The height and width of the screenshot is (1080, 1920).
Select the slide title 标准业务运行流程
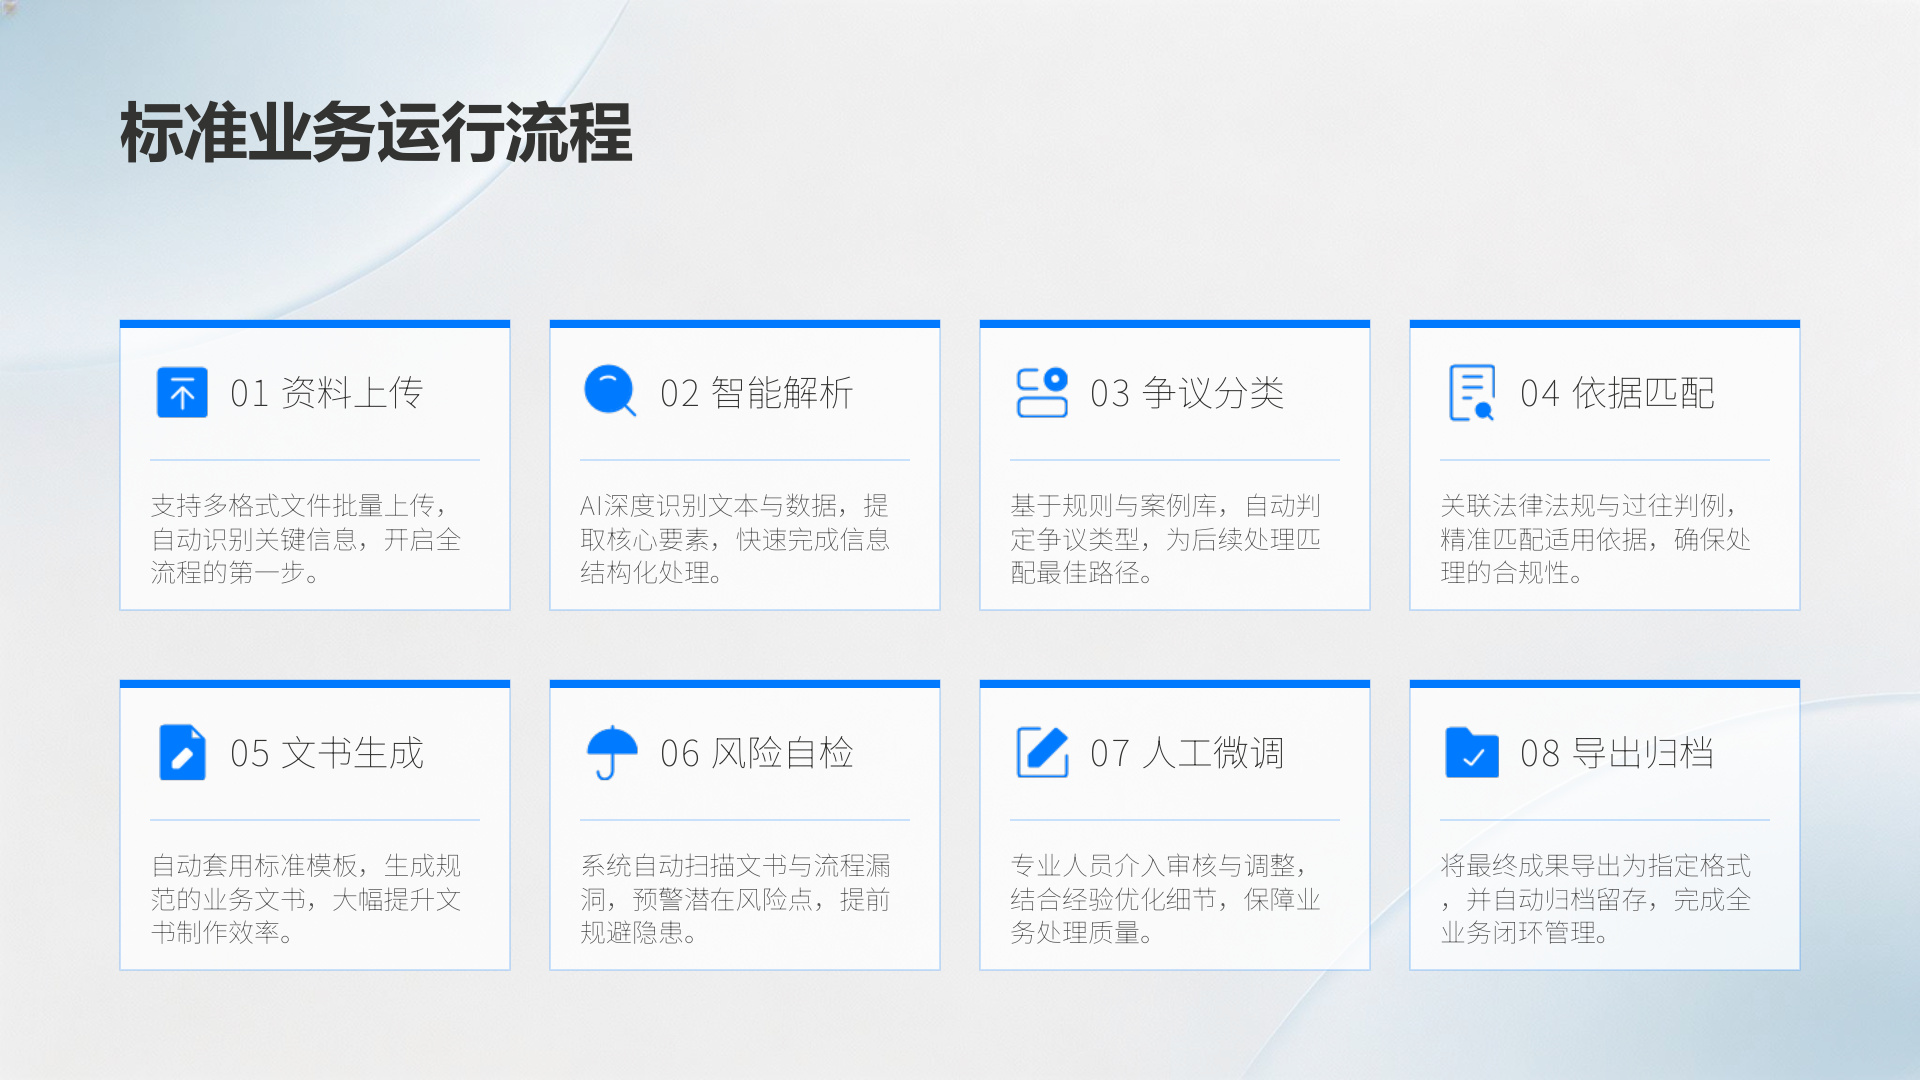pos(376,133)
